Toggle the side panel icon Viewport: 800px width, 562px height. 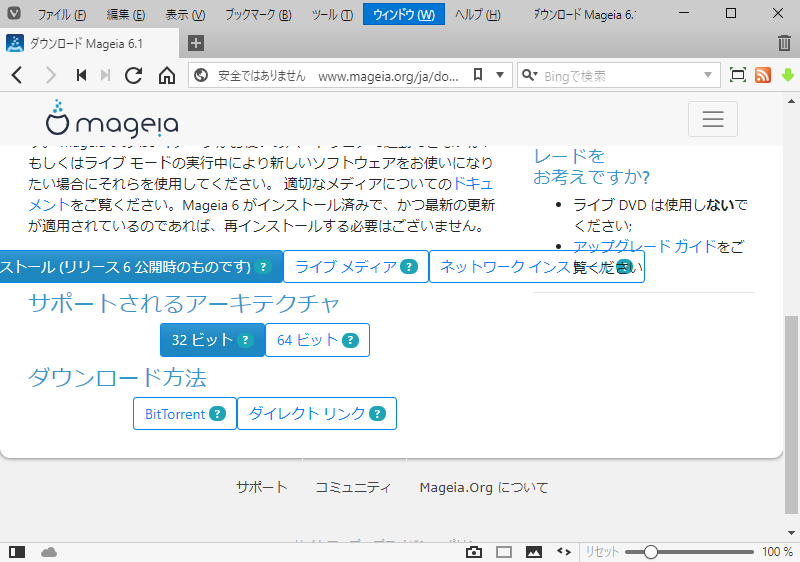17,552
